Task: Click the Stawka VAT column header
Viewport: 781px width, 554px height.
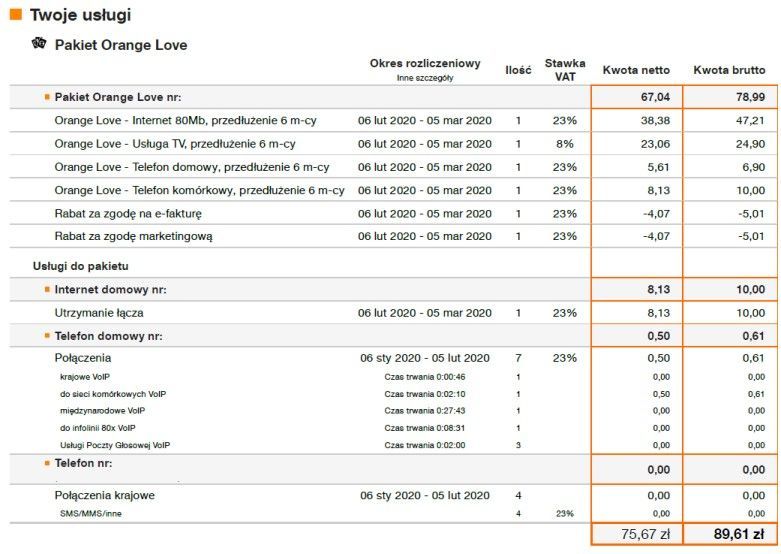Action: 565,70
